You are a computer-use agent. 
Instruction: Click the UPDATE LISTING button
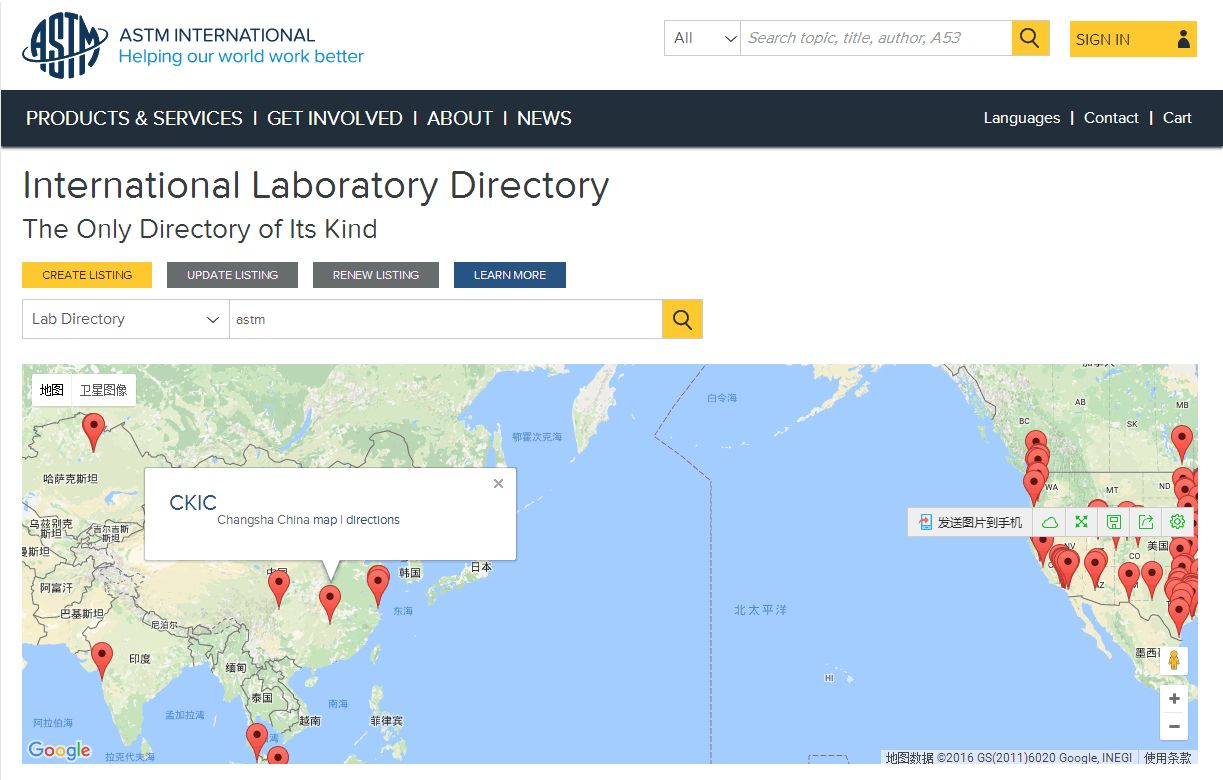(x=232, y=275)
